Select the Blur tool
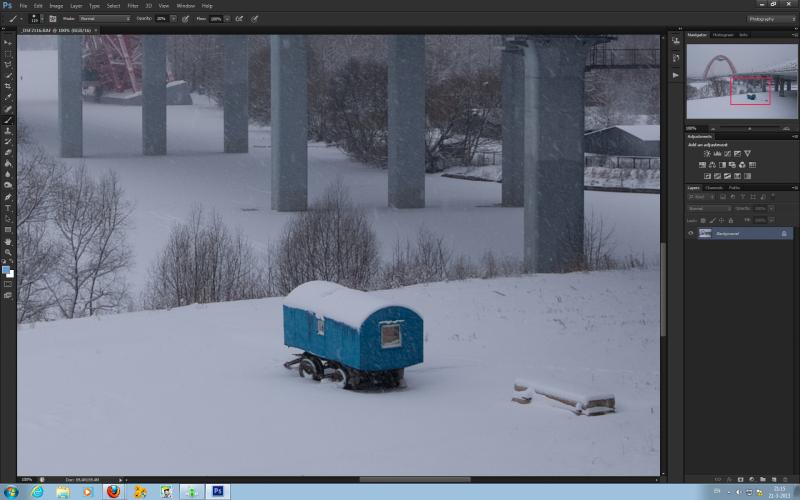Viewport: 800px width, 500px height. point(8,174)
